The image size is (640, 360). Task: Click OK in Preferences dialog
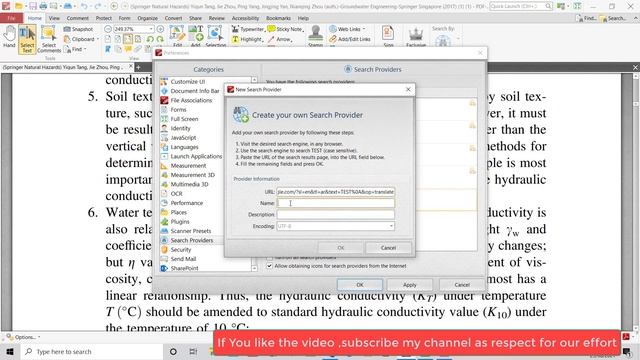[360, 285]
